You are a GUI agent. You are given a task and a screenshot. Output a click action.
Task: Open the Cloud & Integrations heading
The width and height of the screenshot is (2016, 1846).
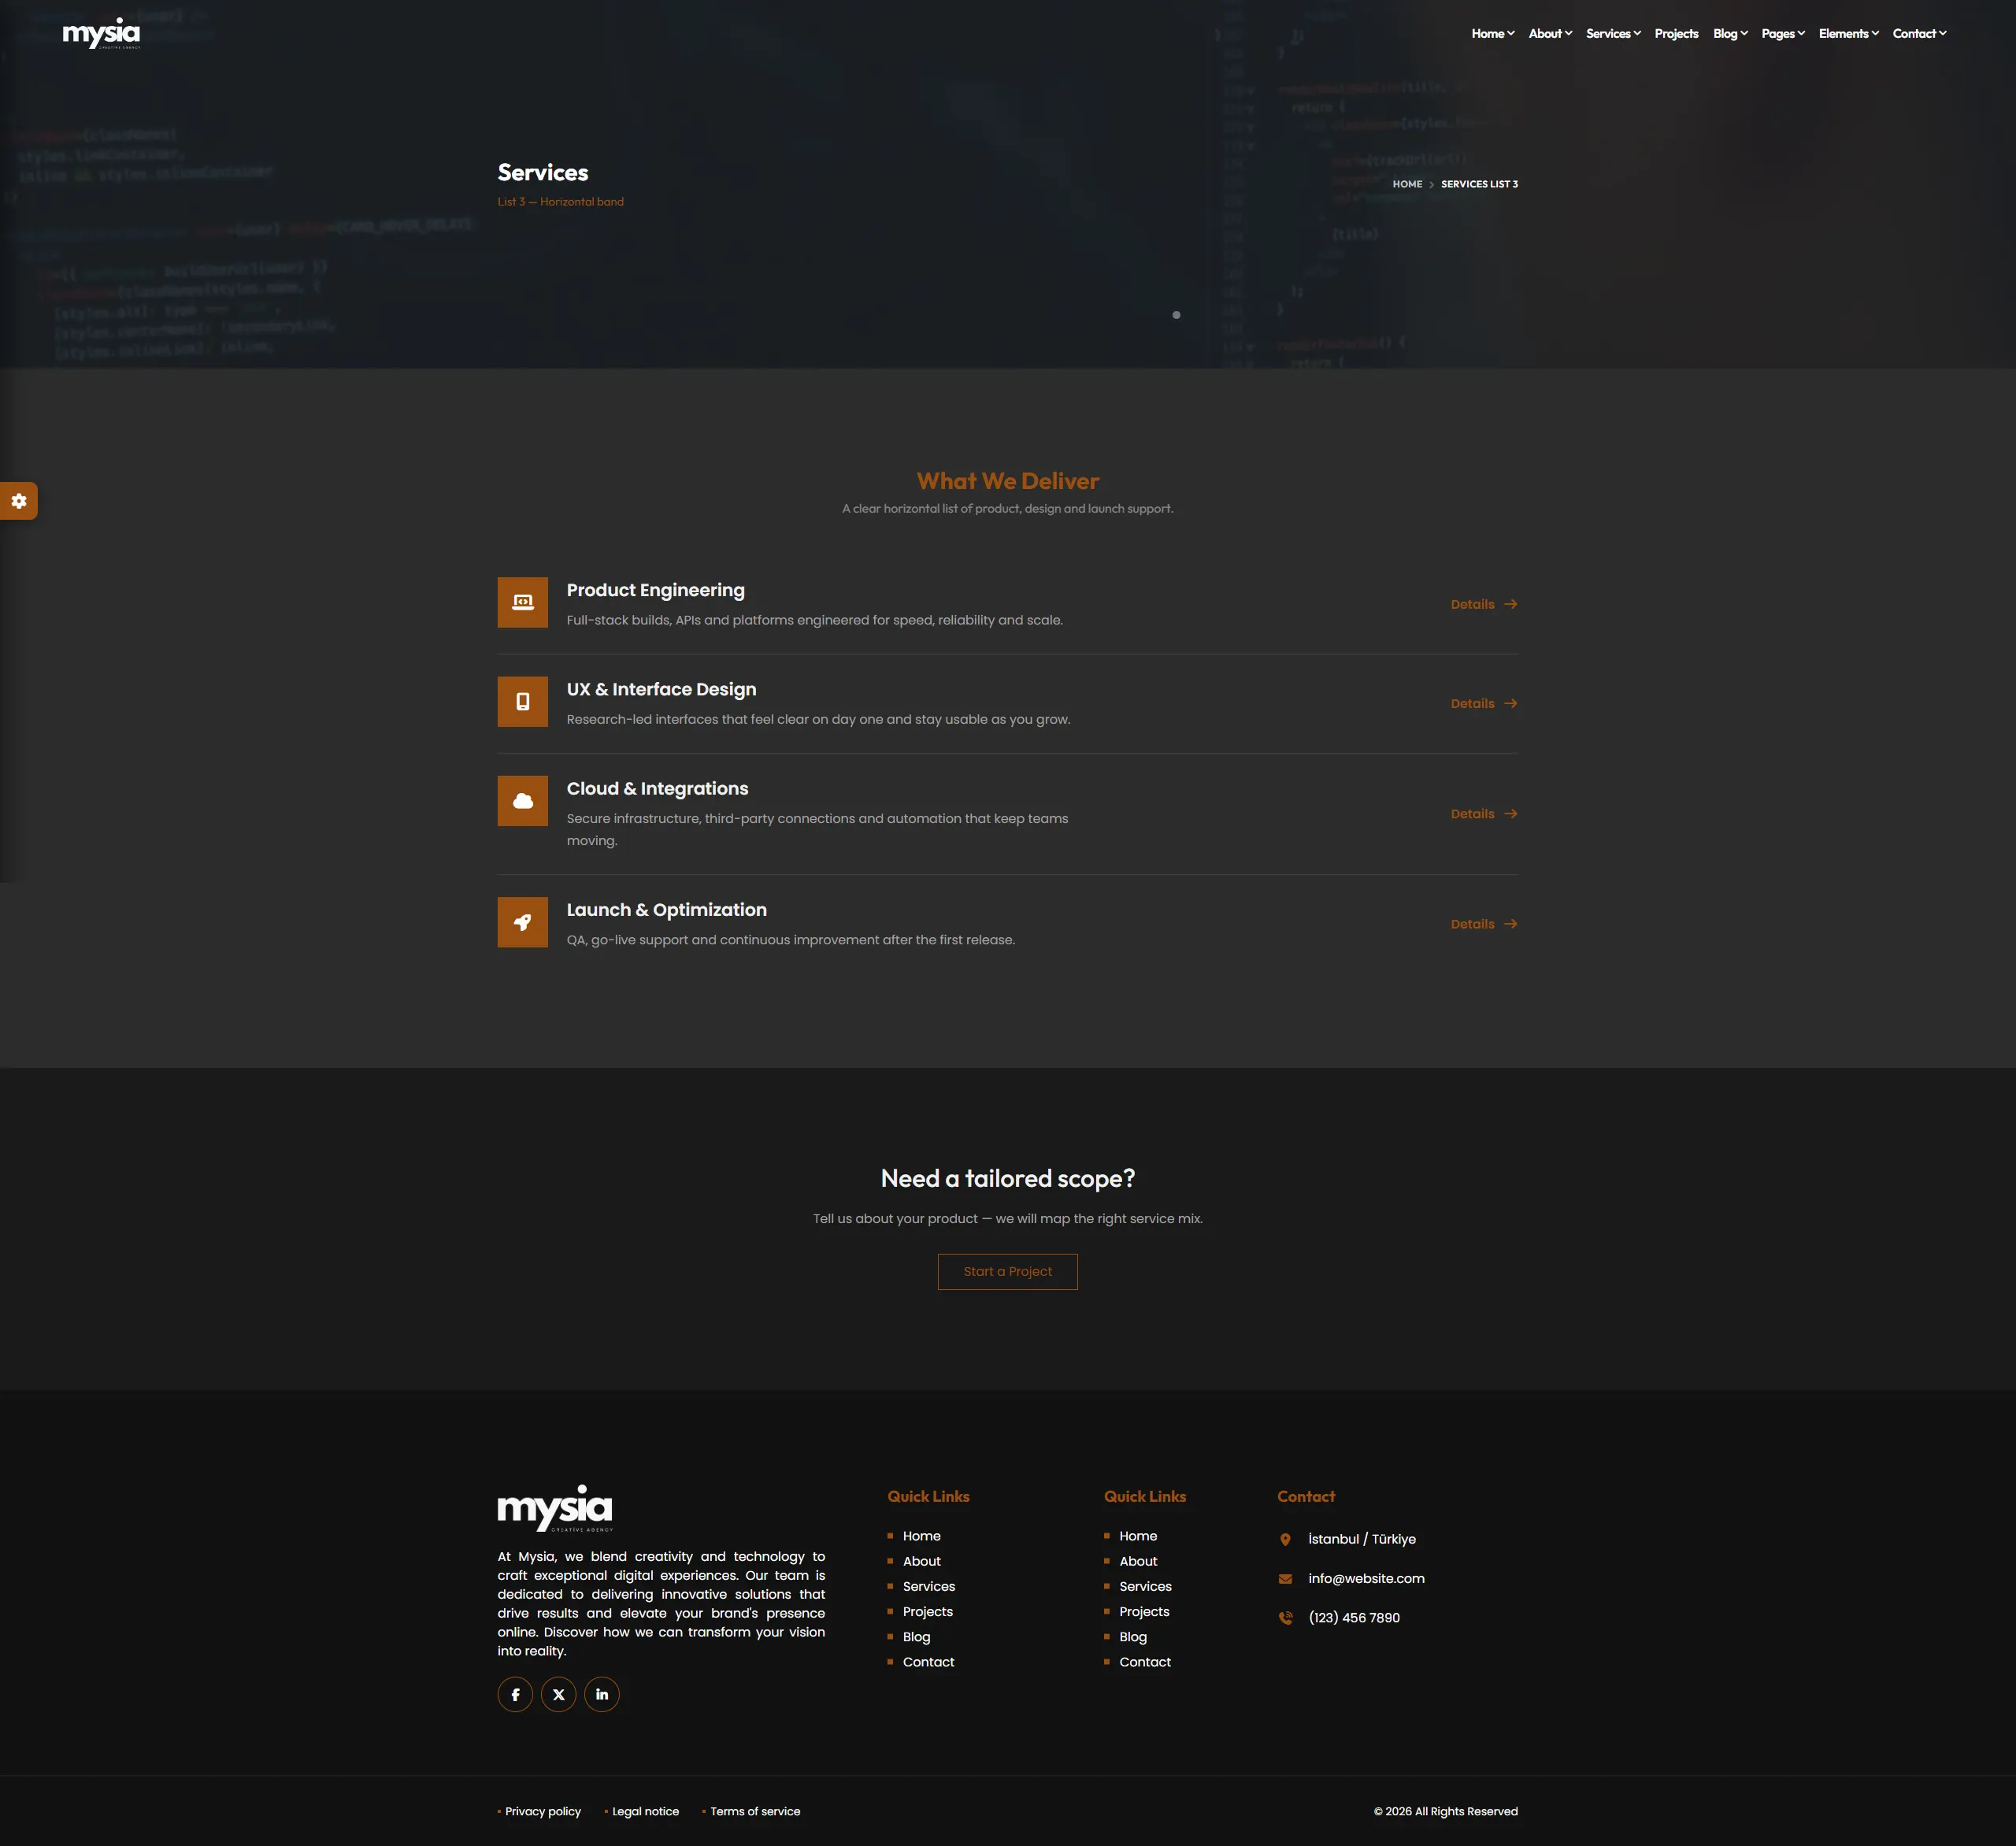[657, 788]
